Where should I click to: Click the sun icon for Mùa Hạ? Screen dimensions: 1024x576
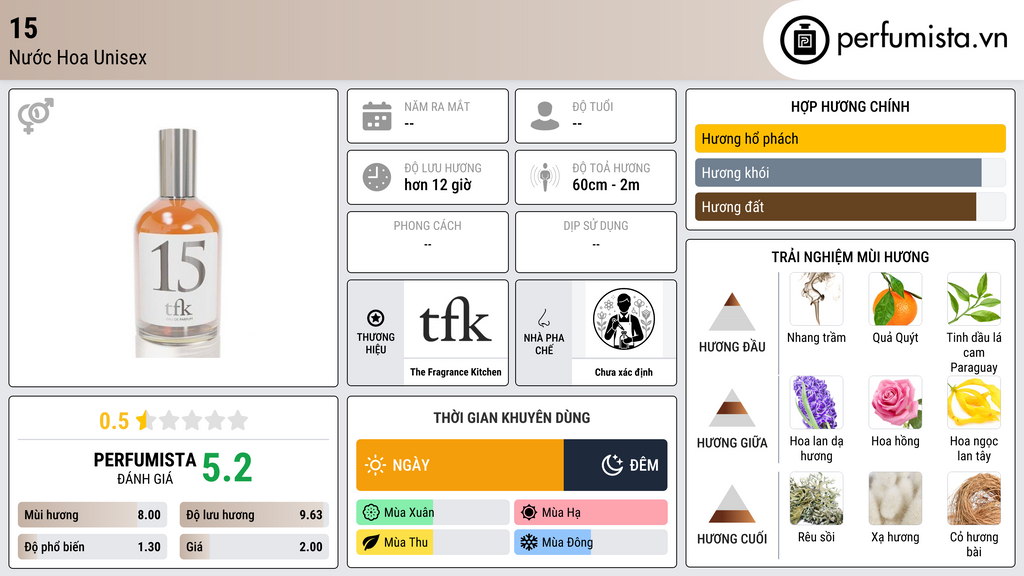pos(529,513)
